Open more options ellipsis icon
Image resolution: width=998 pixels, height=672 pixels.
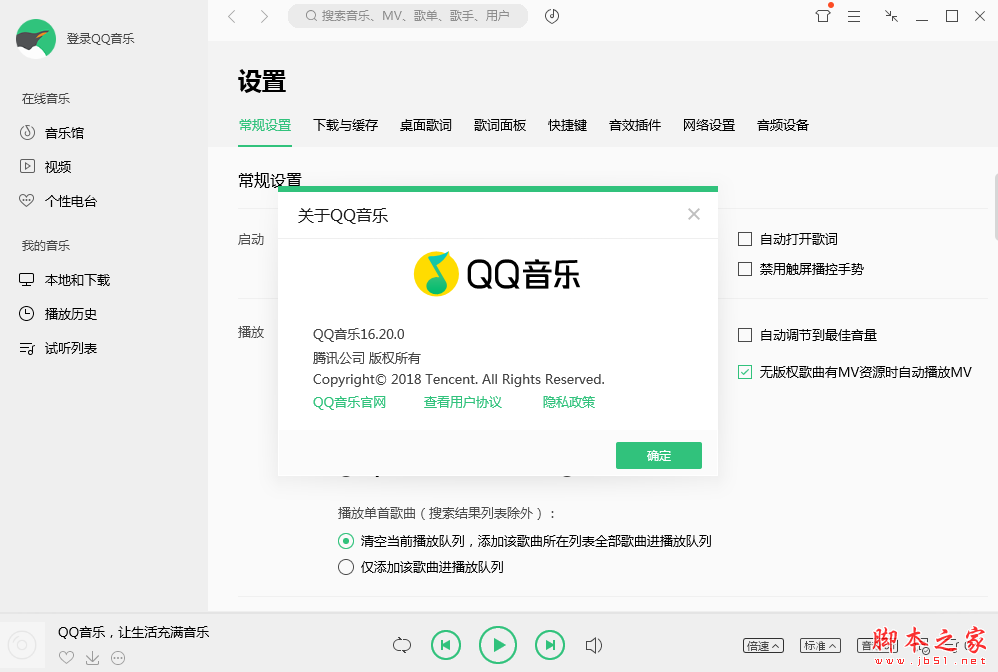118,657
